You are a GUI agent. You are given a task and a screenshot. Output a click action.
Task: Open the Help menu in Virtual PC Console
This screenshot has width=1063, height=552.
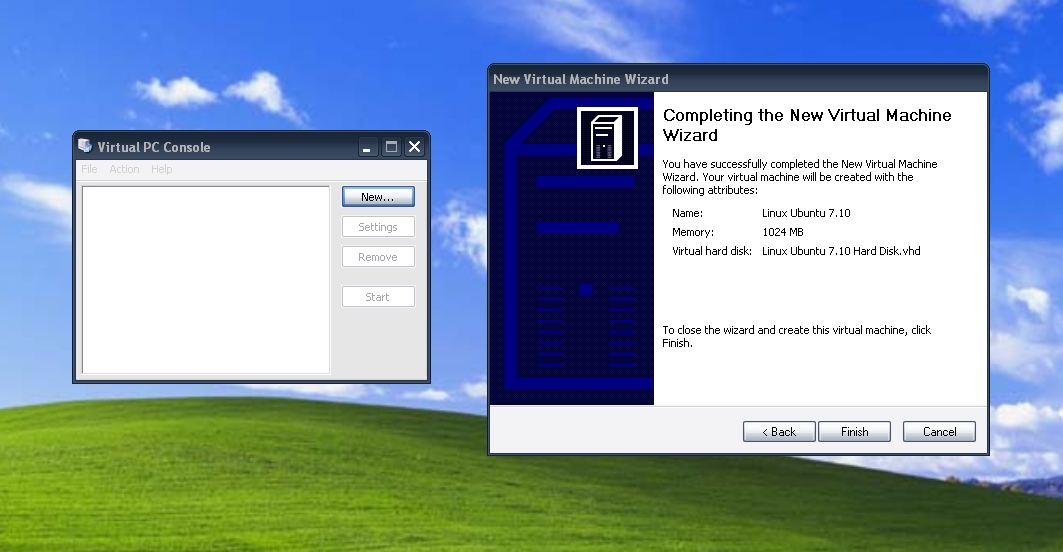pyautogui.click(x=161, y=169)
